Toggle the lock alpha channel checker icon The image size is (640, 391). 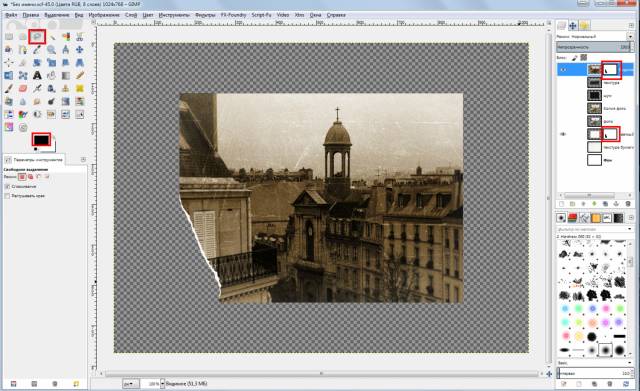584,58
